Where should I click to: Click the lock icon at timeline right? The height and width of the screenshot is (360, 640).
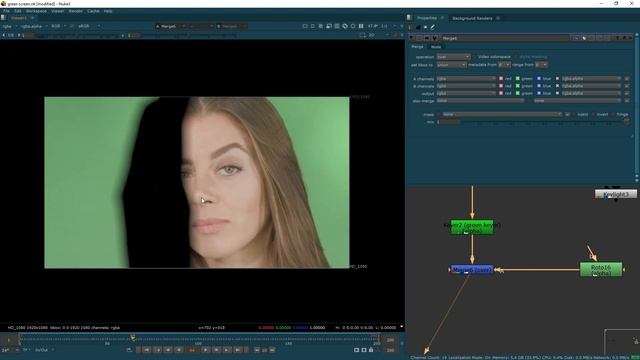371,350
